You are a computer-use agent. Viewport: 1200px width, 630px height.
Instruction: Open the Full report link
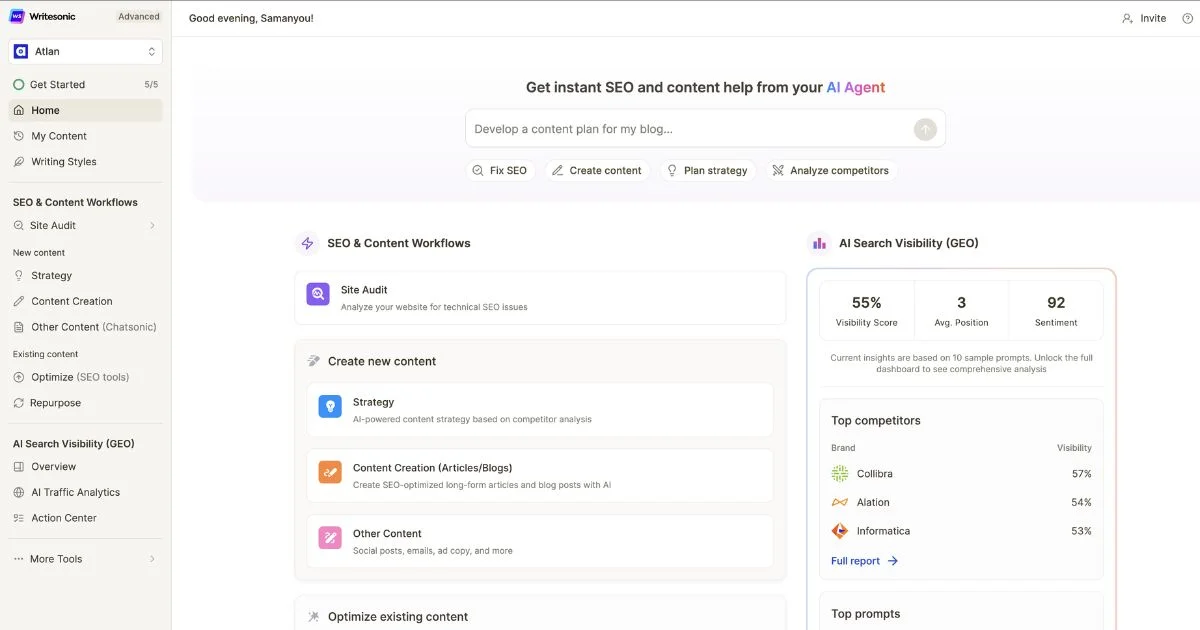[865, 561]
